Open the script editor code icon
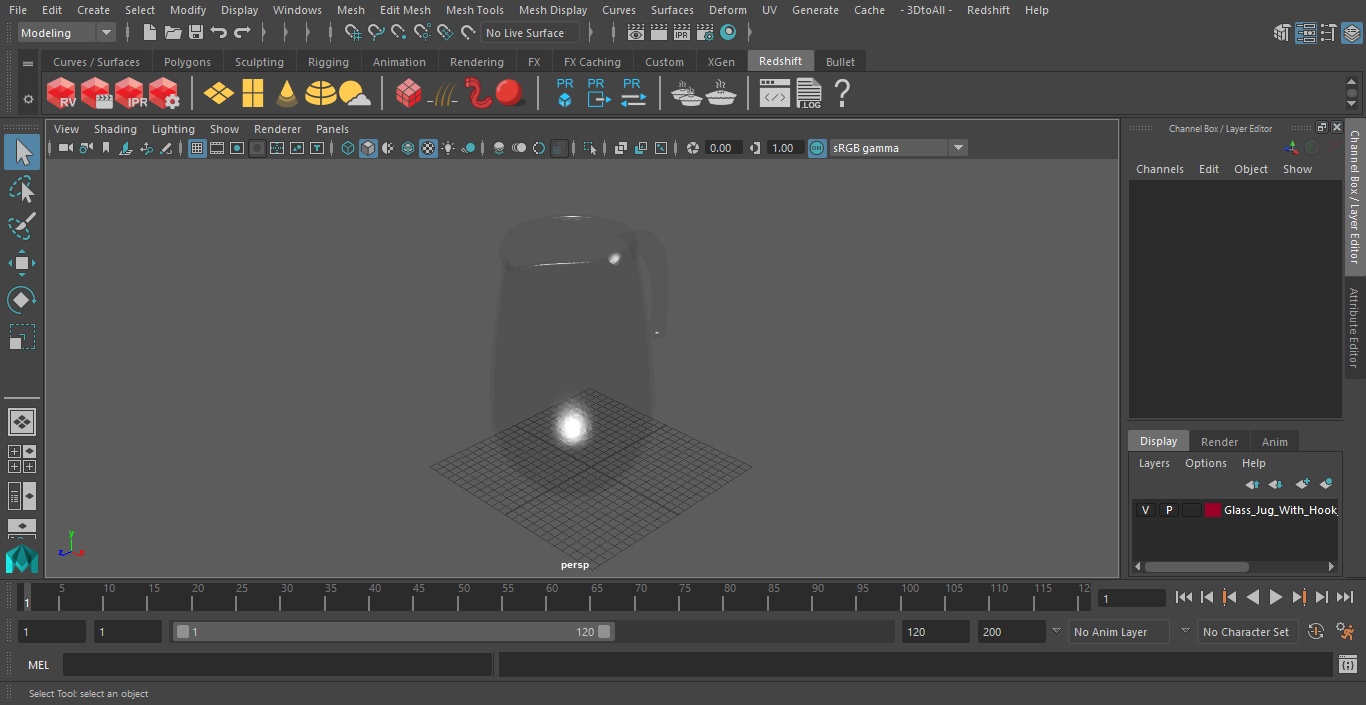Viewport: 1366px width, 705px height. click(775, 94)
